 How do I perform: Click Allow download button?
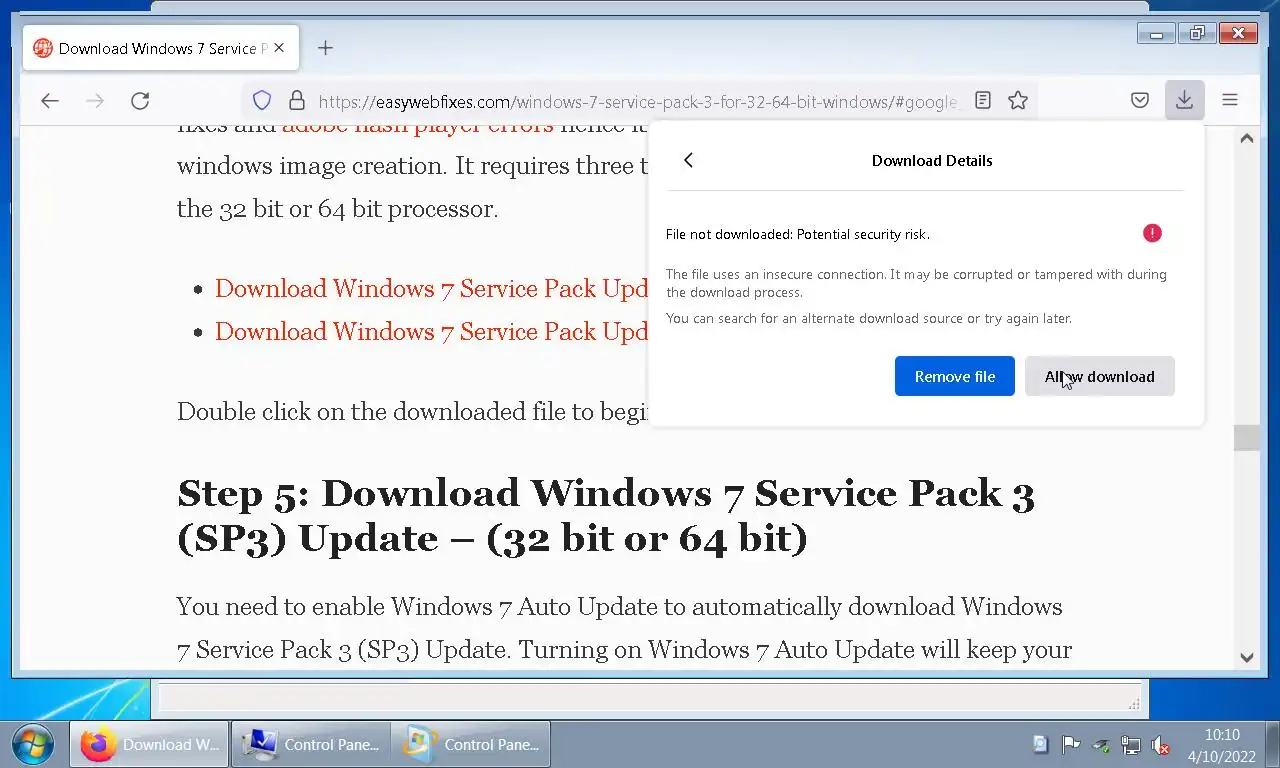[1100, 376]
